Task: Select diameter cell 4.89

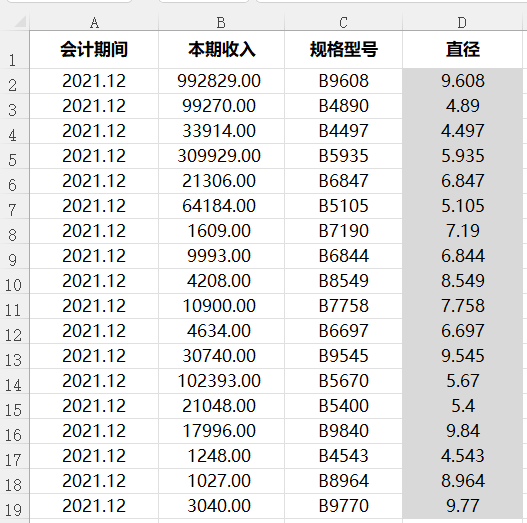Action: pos(462,106)
